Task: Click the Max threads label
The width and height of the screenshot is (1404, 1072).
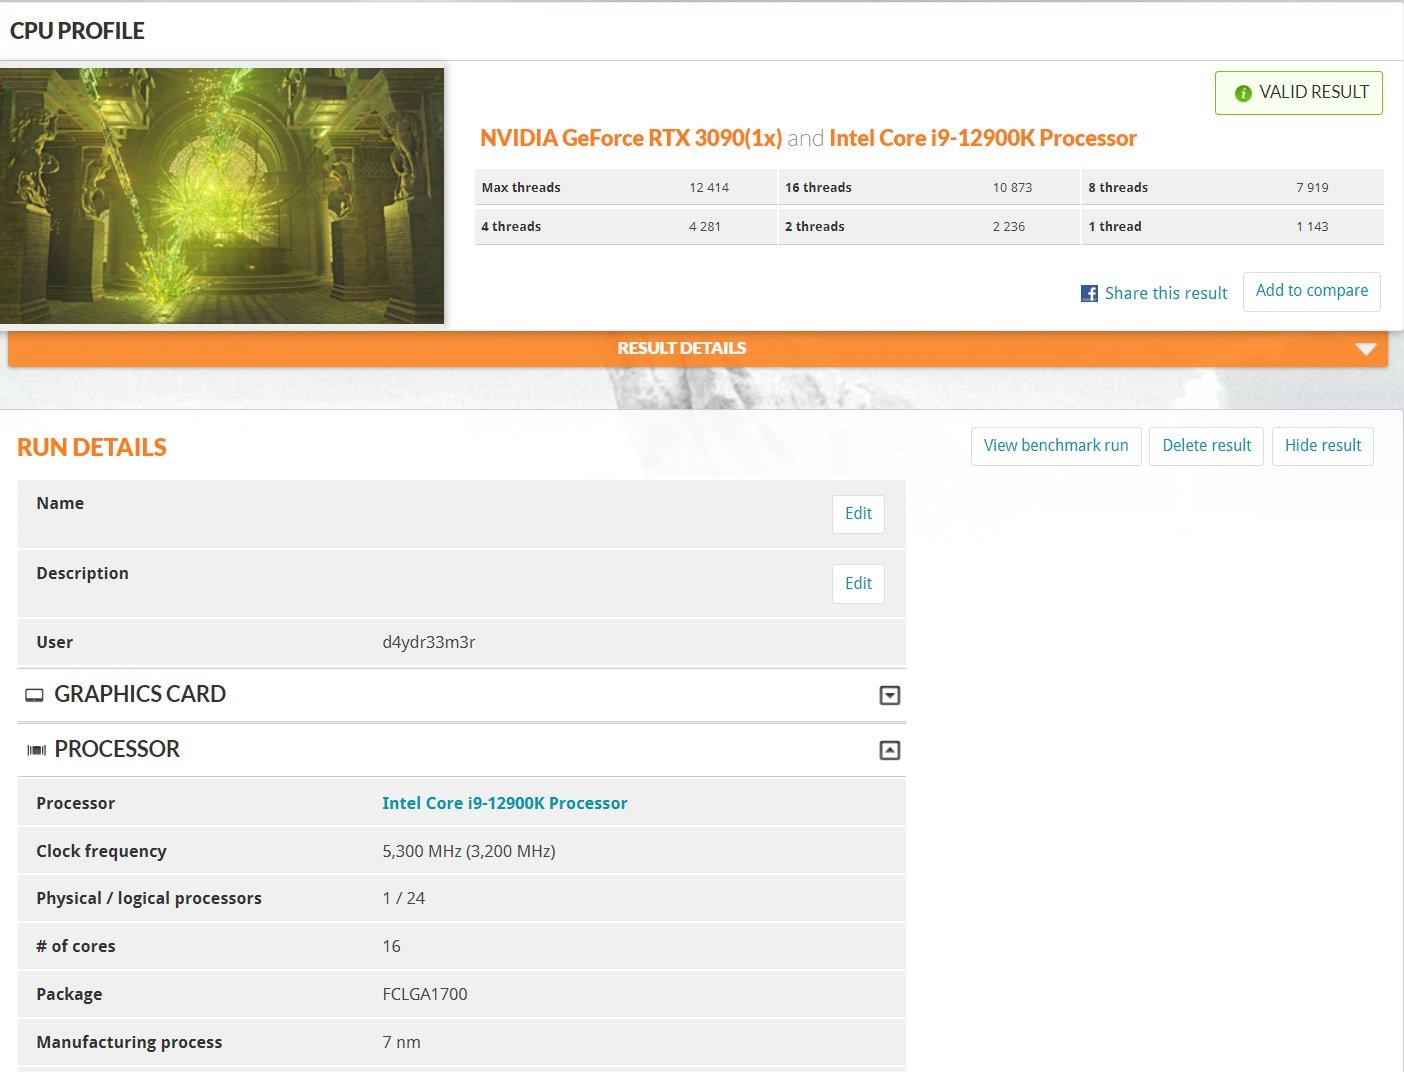Action: point(521,187)
